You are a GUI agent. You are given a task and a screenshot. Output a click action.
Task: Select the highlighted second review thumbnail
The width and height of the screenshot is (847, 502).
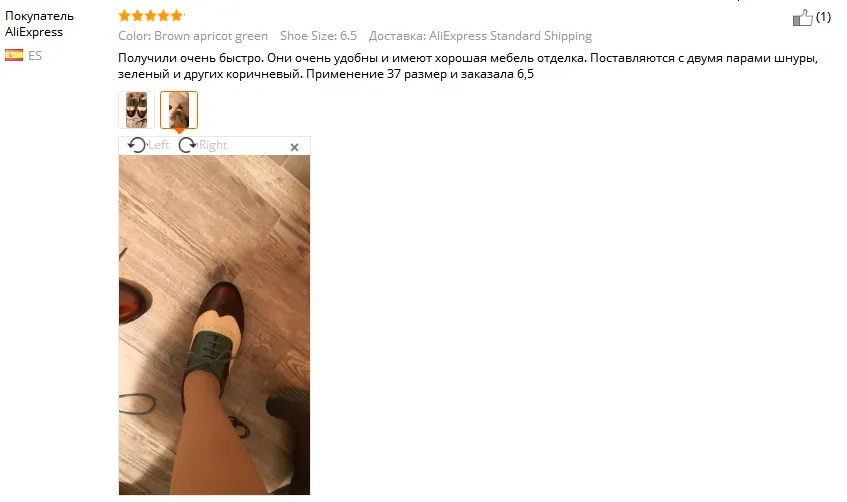179,110
